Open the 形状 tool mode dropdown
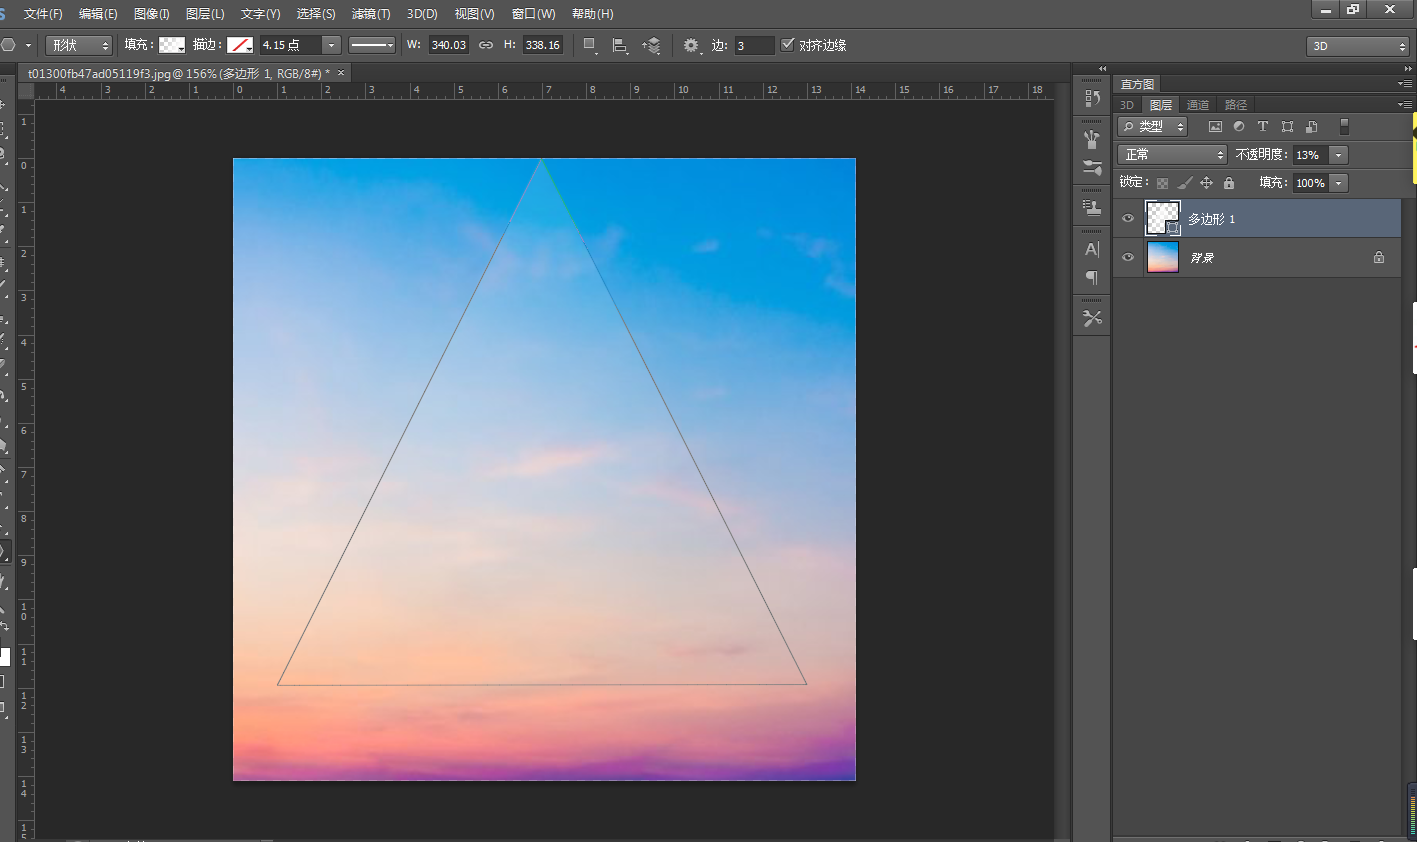 (x=79, y=46)
